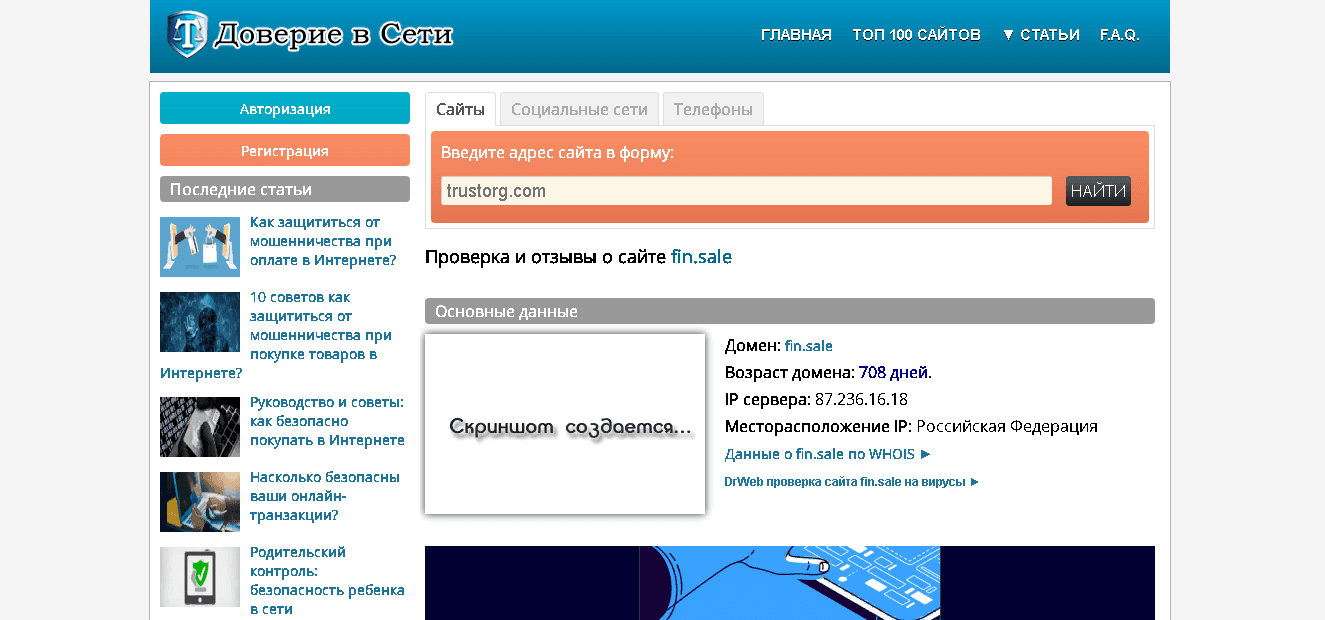Image resolution: width=1325 pixels, height=620 pixels.
Task: Open the ГЛАВНАЯ menu item
Action: pos(796,33)
